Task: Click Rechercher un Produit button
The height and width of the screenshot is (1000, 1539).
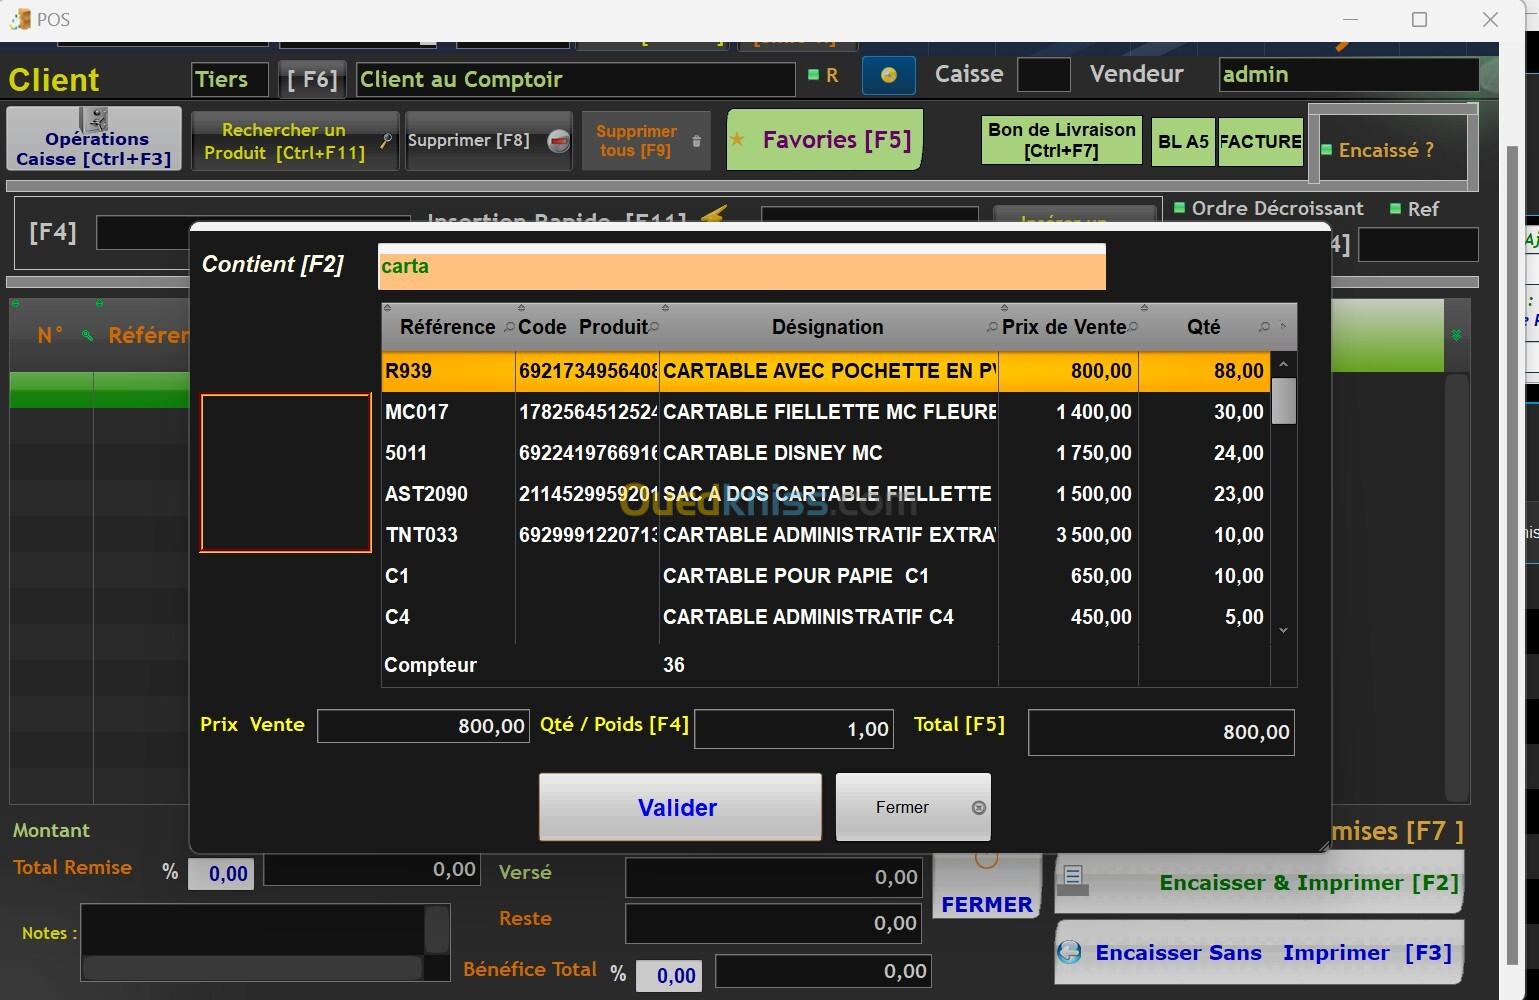Action: [295, 141]
